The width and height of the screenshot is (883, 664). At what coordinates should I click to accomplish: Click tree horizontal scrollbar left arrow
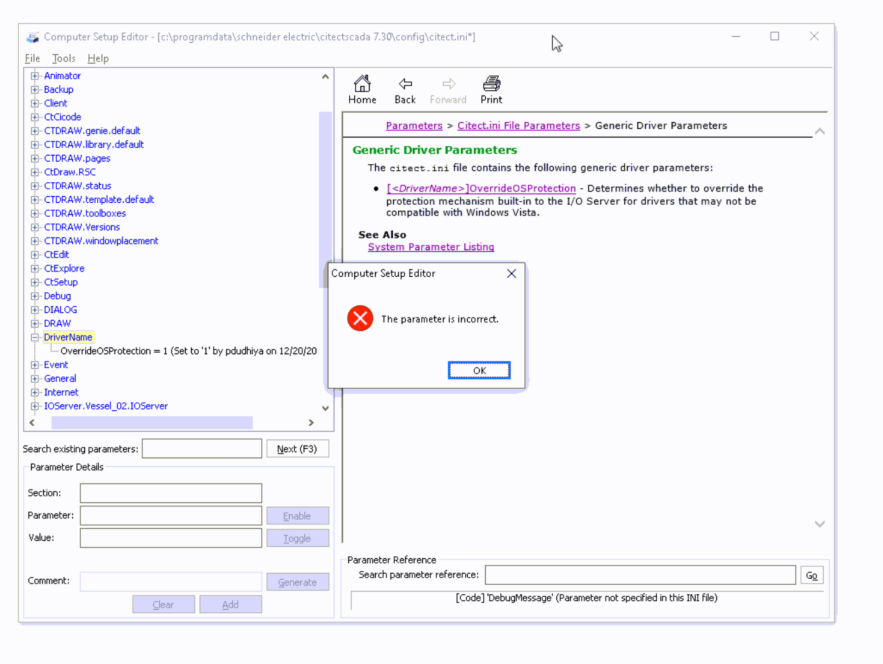click(x=32, y=422)
